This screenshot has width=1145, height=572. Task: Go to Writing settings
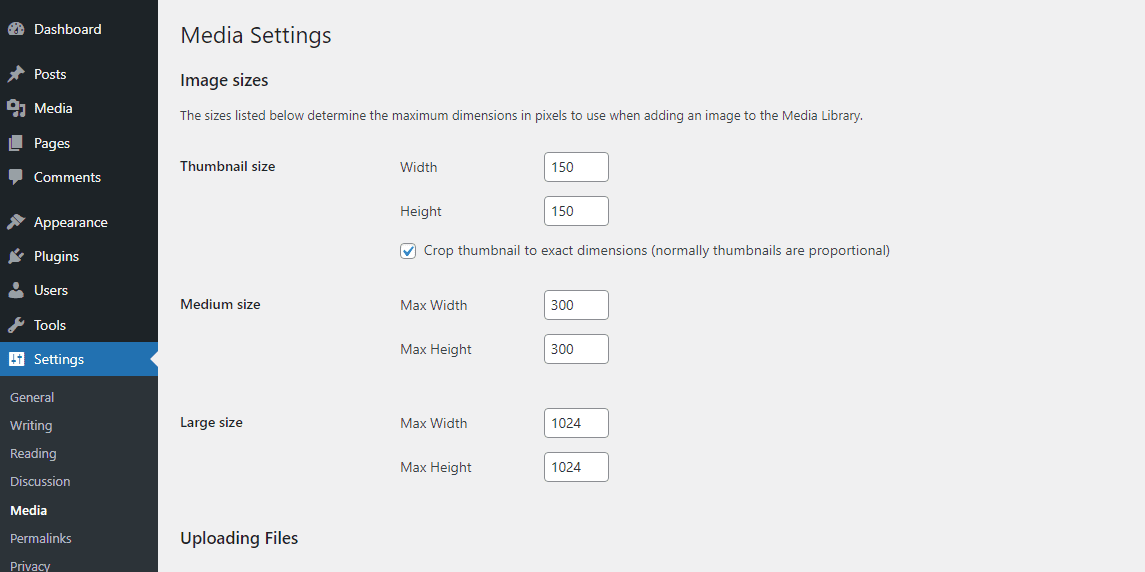coord(31,425)
